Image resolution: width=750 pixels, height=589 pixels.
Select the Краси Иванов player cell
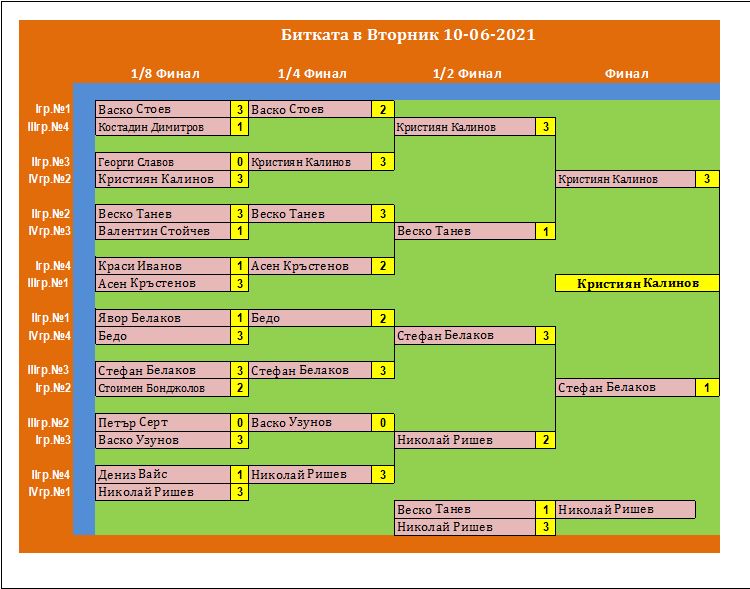tap(163, 266)
